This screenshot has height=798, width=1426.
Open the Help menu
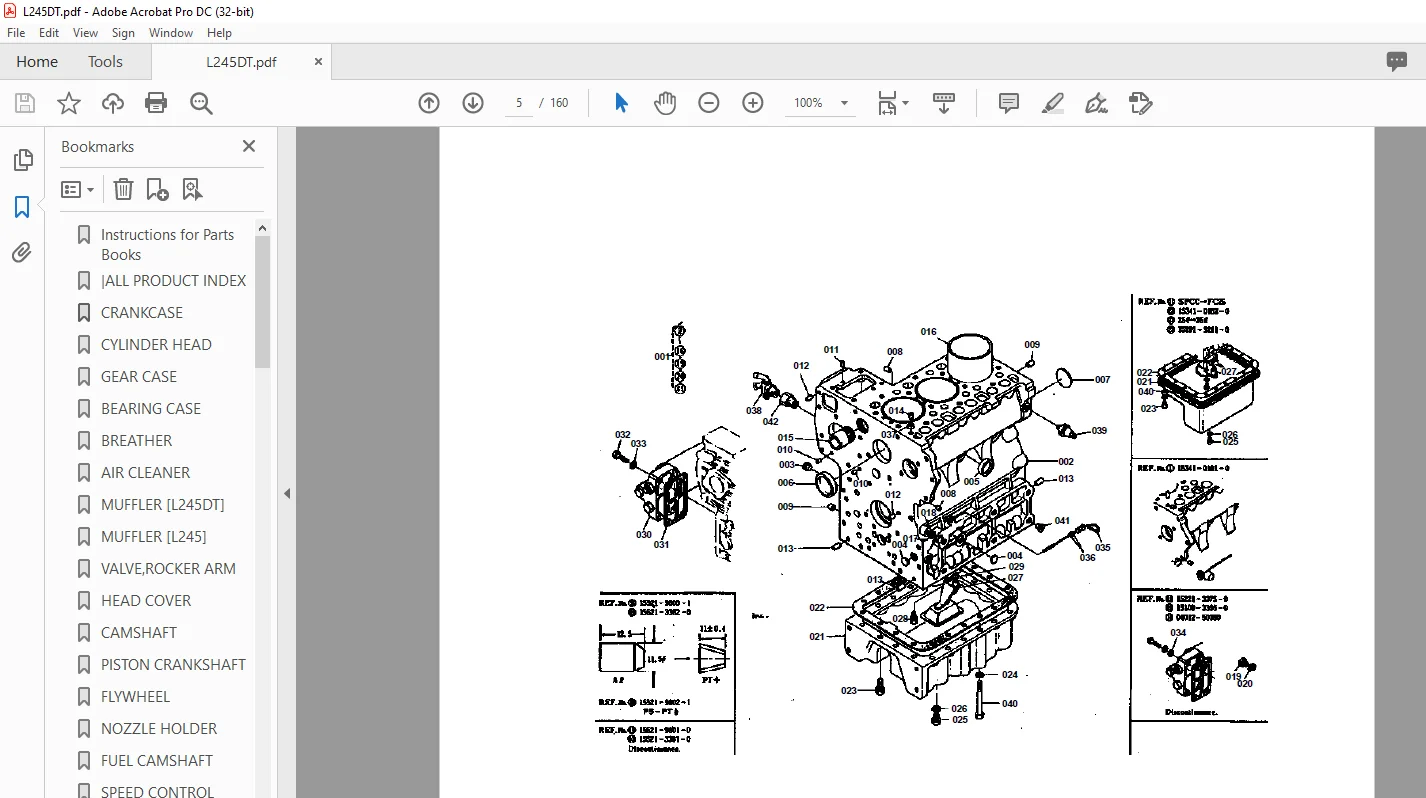(219, 33)
